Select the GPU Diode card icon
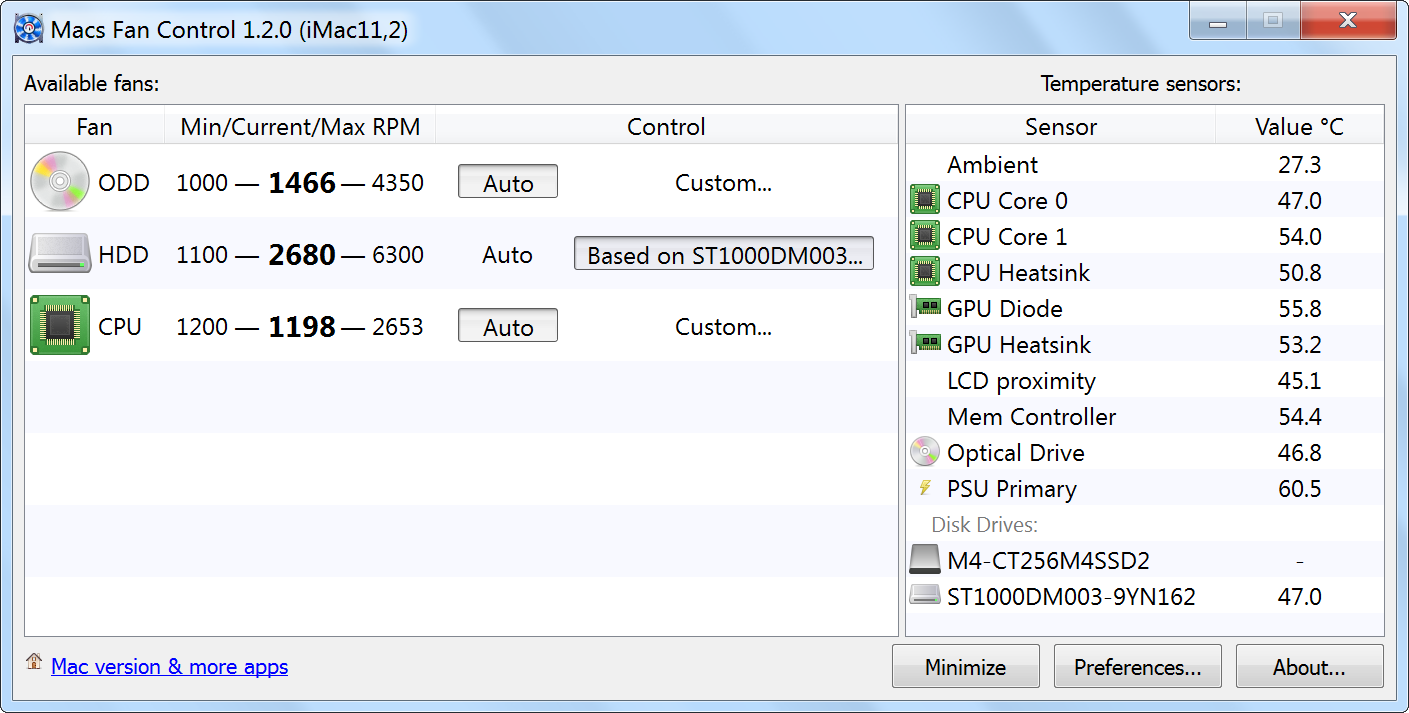 tap(925, 308)
